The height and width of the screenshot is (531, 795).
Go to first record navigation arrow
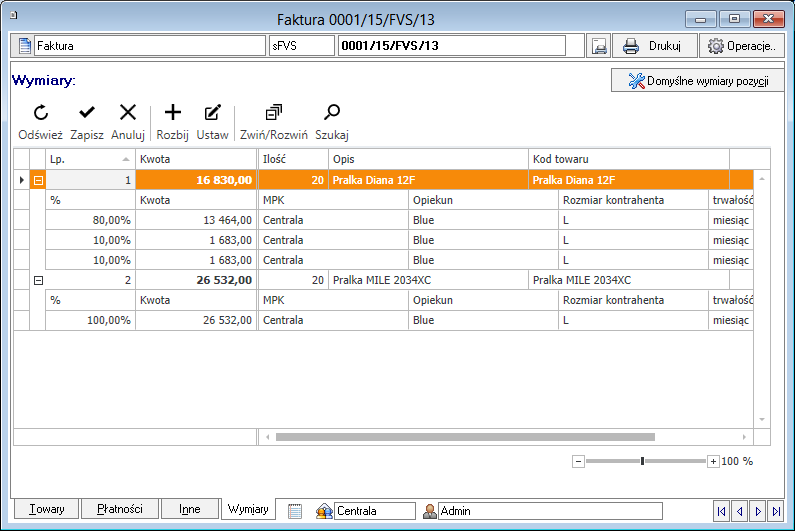click(721, 511)
